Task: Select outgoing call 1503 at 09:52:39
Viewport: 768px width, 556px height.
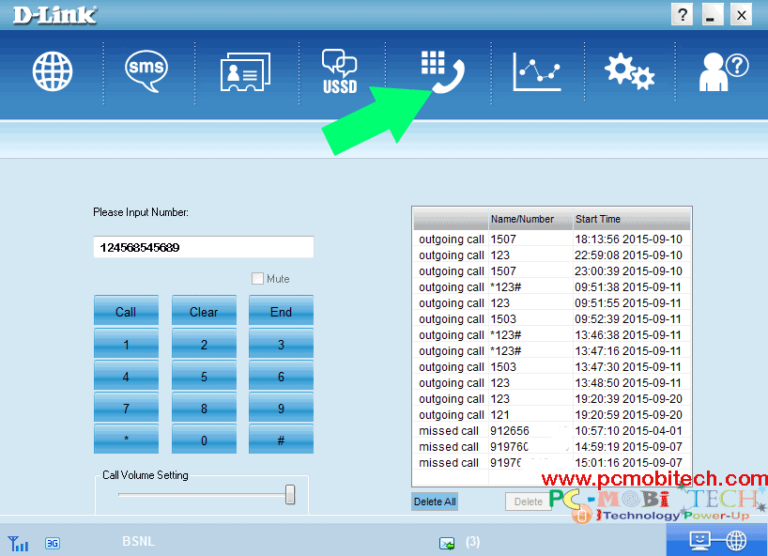Action: pos(552,319)
